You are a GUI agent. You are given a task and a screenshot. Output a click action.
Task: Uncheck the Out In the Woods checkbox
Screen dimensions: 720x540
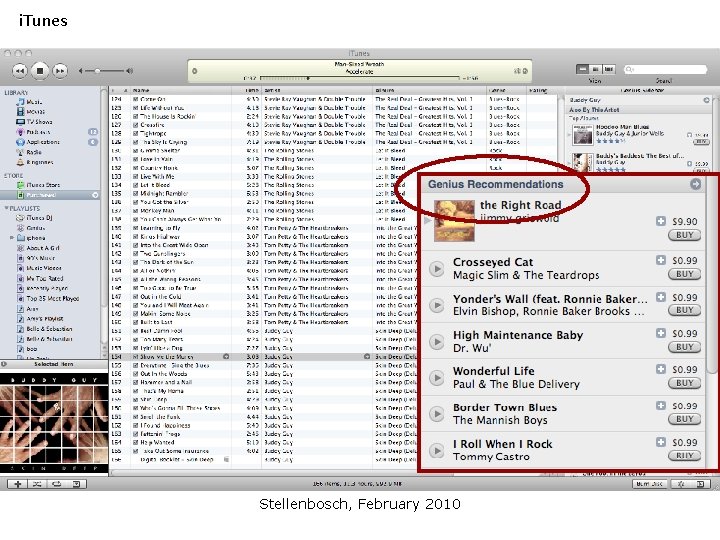coord(136,374)
